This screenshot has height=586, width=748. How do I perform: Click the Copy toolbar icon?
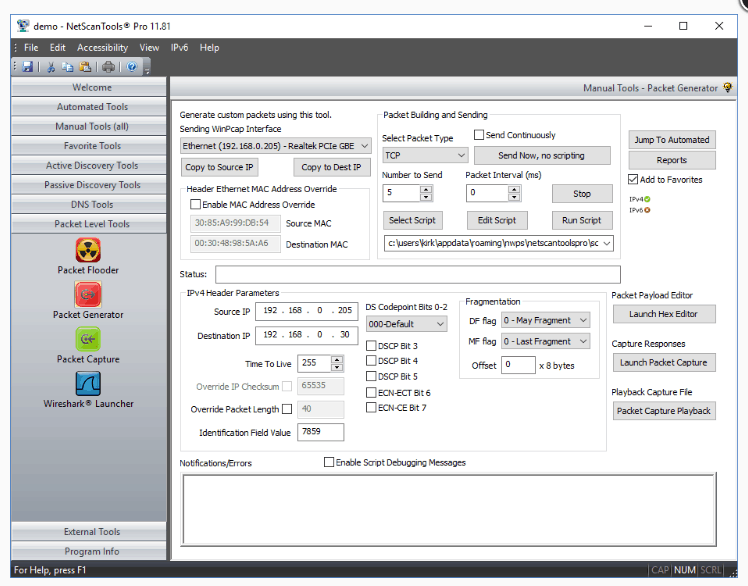point(68,67)
